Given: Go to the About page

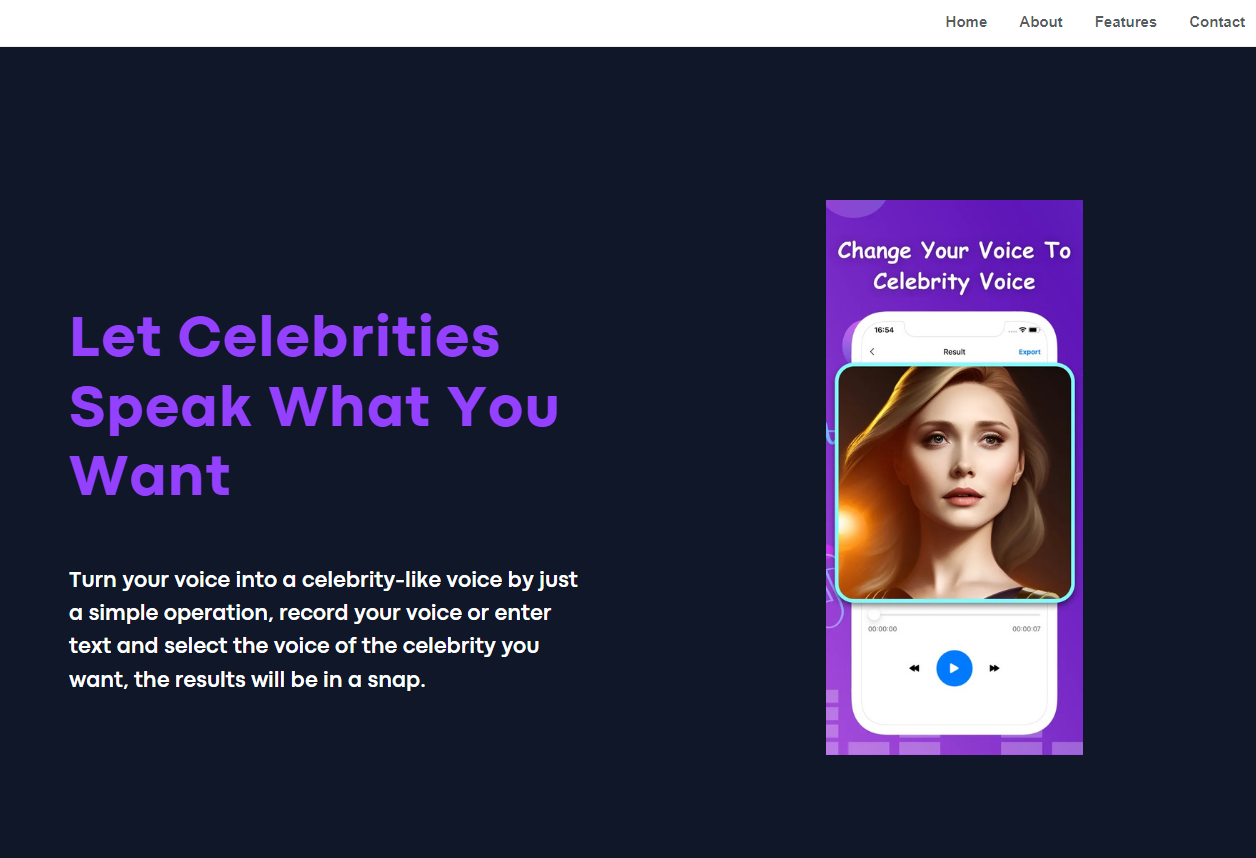Looking at the screenshot, I should pos(1041,22).
